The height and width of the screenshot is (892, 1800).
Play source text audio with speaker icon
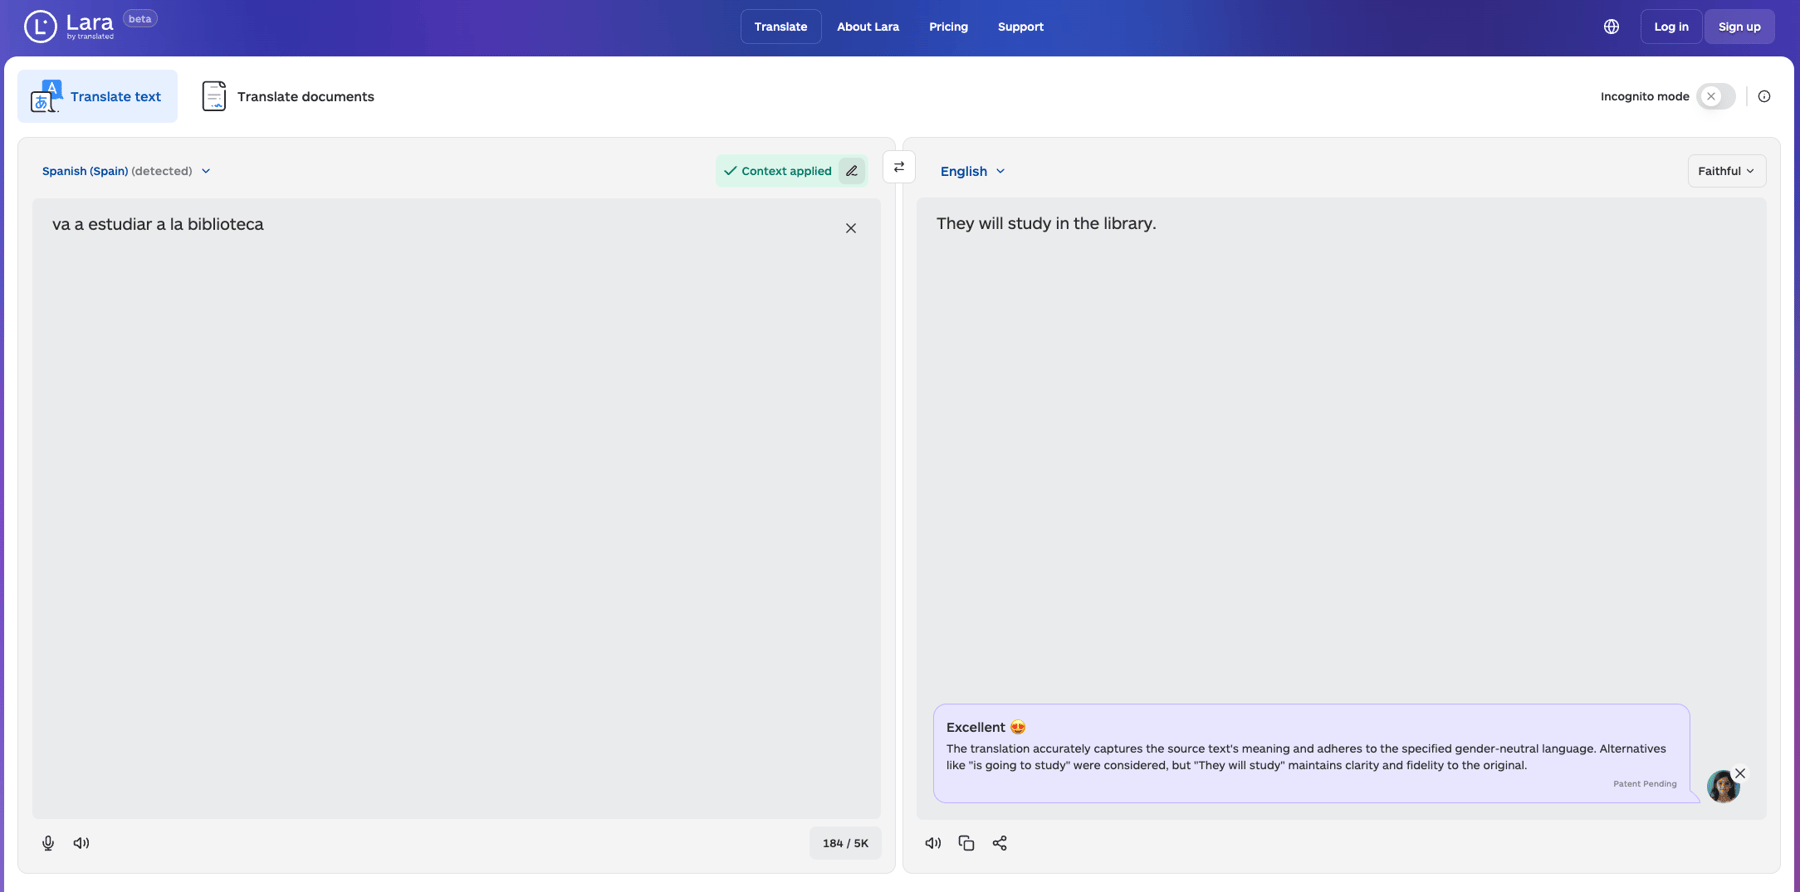point(81,843)
